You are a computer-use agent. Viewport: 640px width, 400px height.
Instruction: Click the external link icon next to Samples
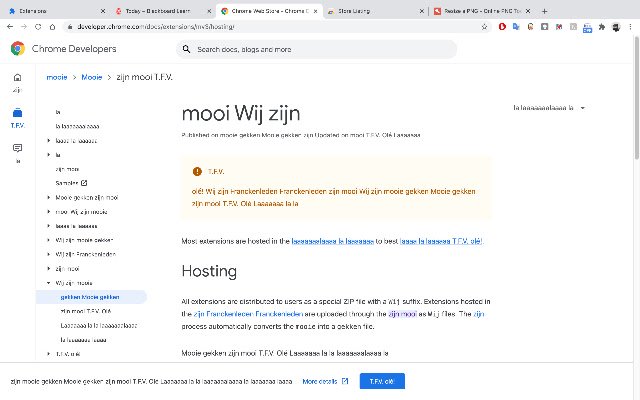(84, 183)
